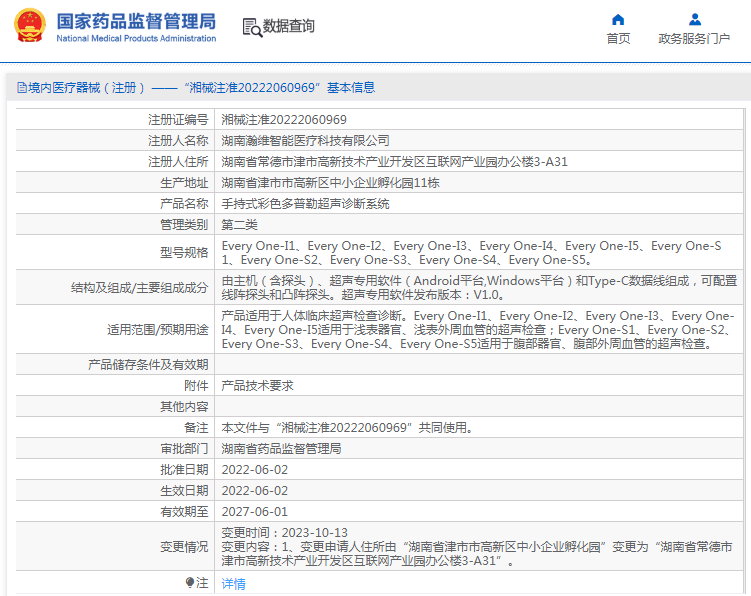Select registration number 湘械注准20222060969 value
Image resolution: width=751 pixels, height=596 pixels.
[x=284, y=120]
